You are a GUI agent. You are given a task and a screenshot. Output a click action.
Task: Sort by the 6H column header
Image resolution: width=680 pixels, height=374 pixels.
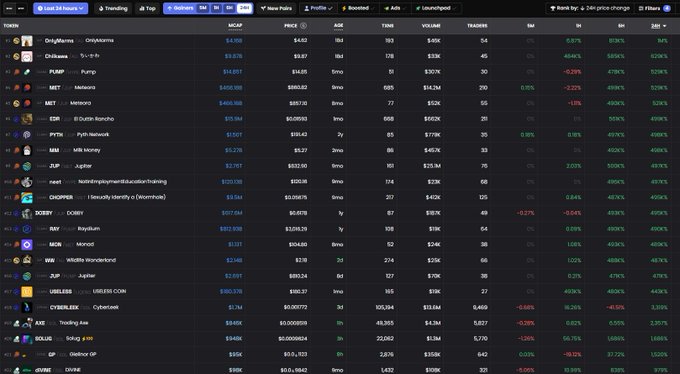point(621,26)
